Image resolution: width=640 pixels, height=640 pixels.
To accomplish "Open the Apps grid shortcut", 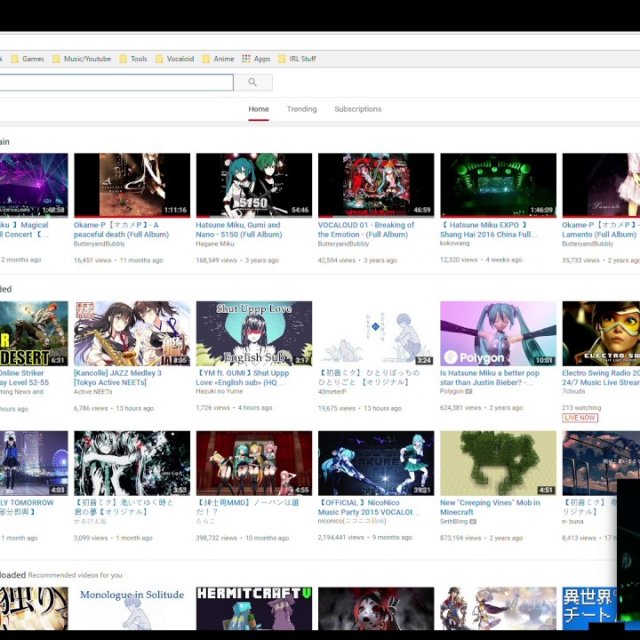I will 256,59.
